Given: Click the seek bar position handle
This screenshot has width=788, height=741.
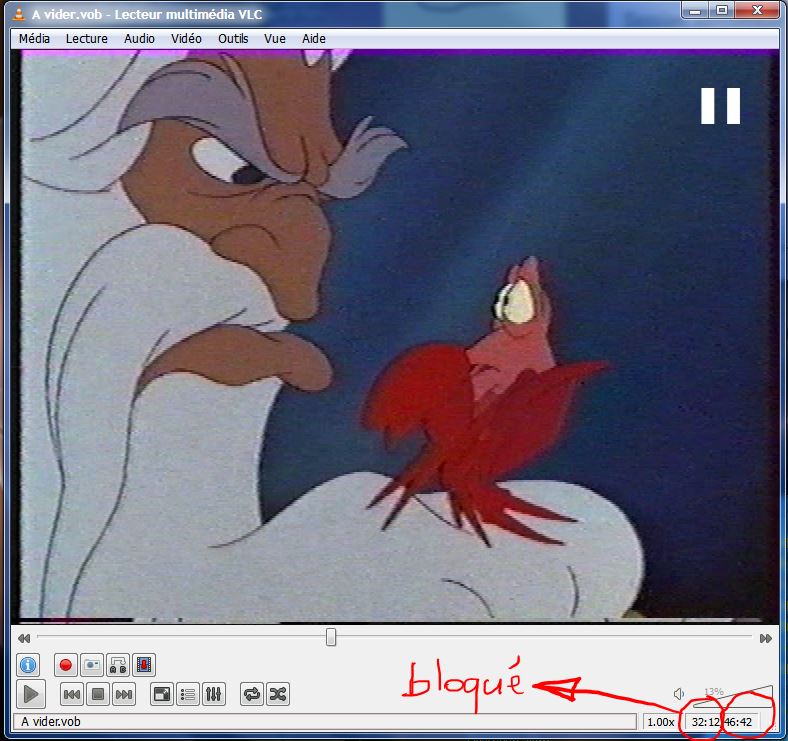Looking at the screenshot, I should 331,637.
